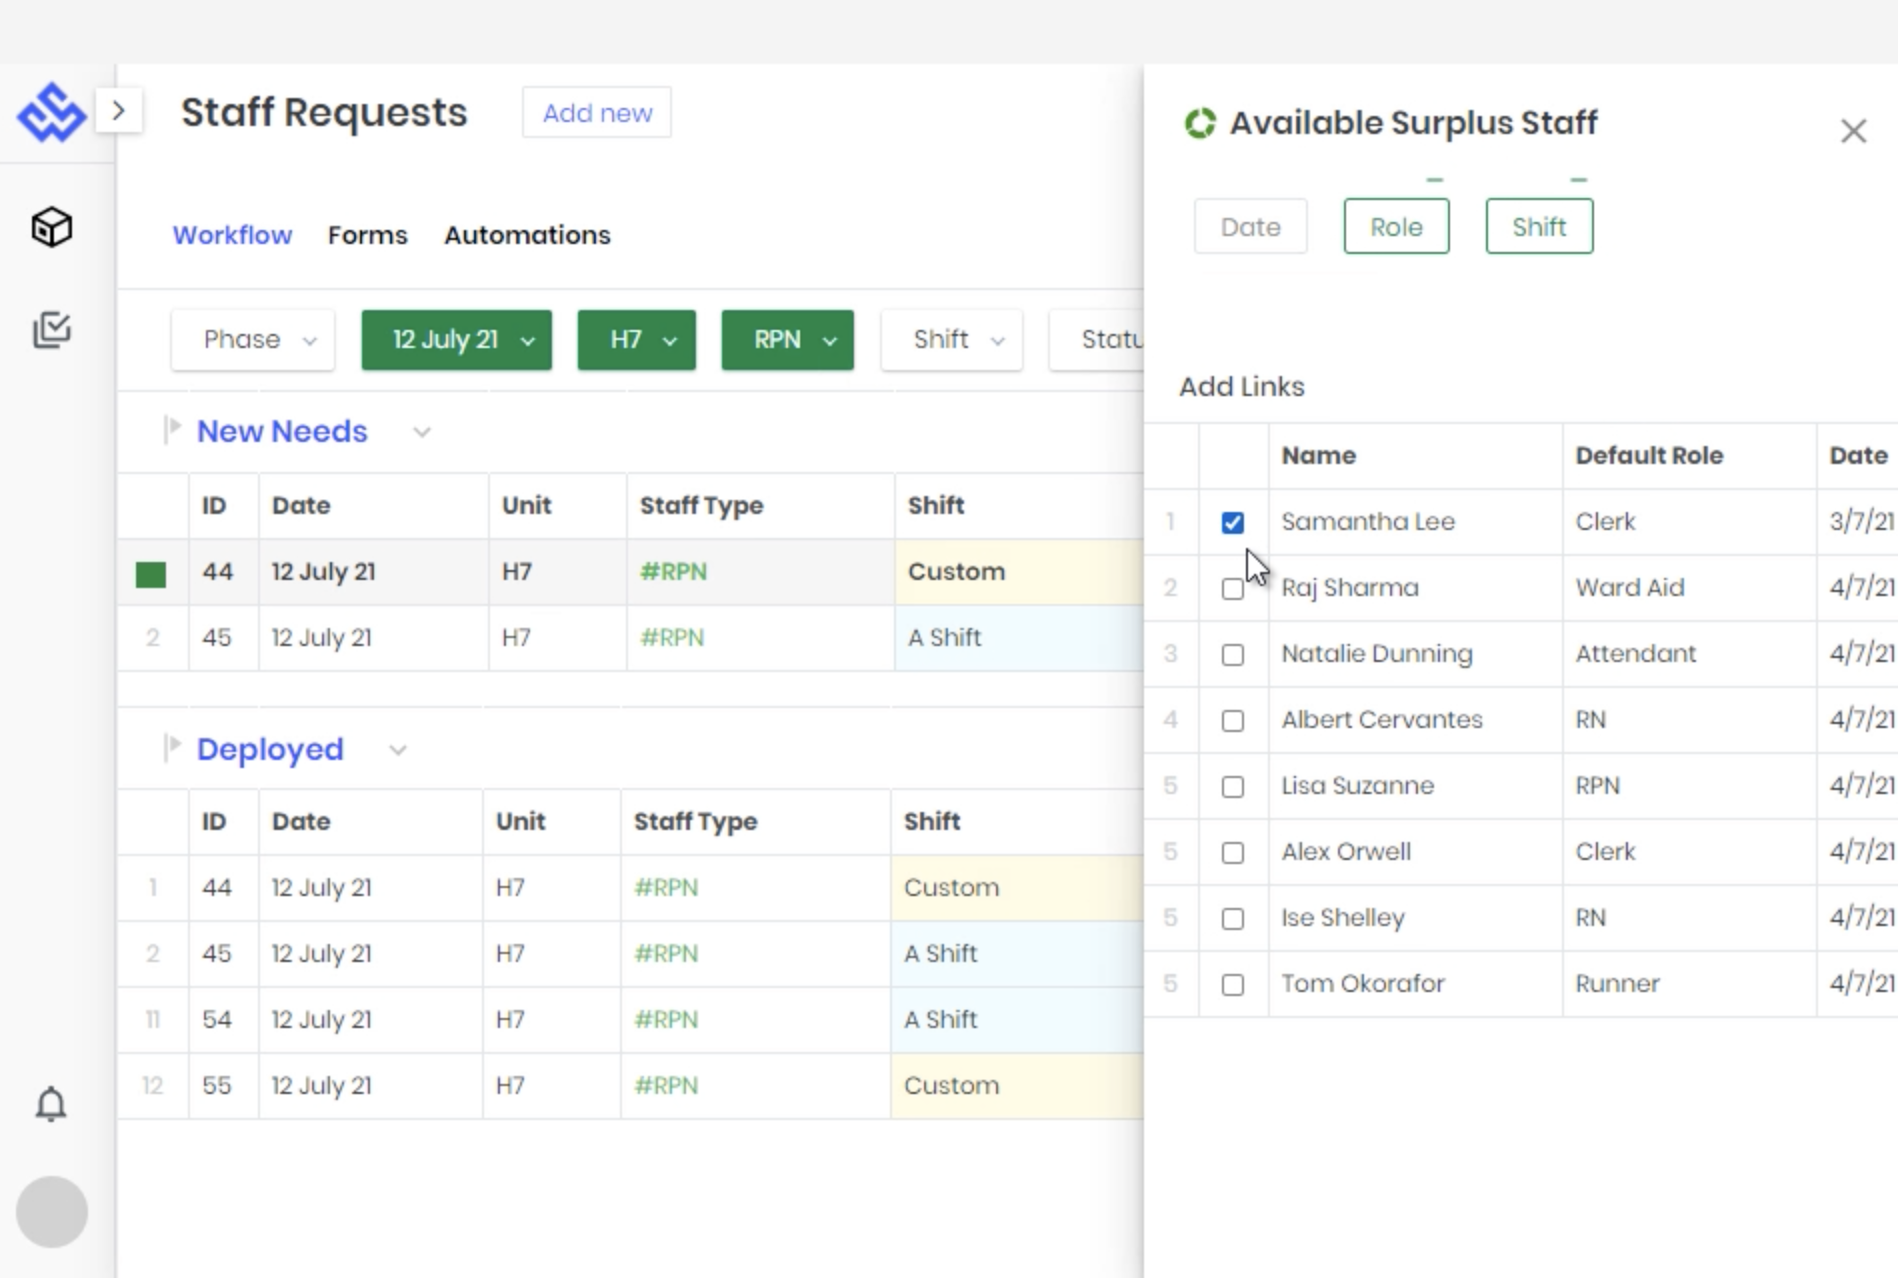Click the user avatar circle
Screen dimensions: 1898x1278
(51, 1211)
